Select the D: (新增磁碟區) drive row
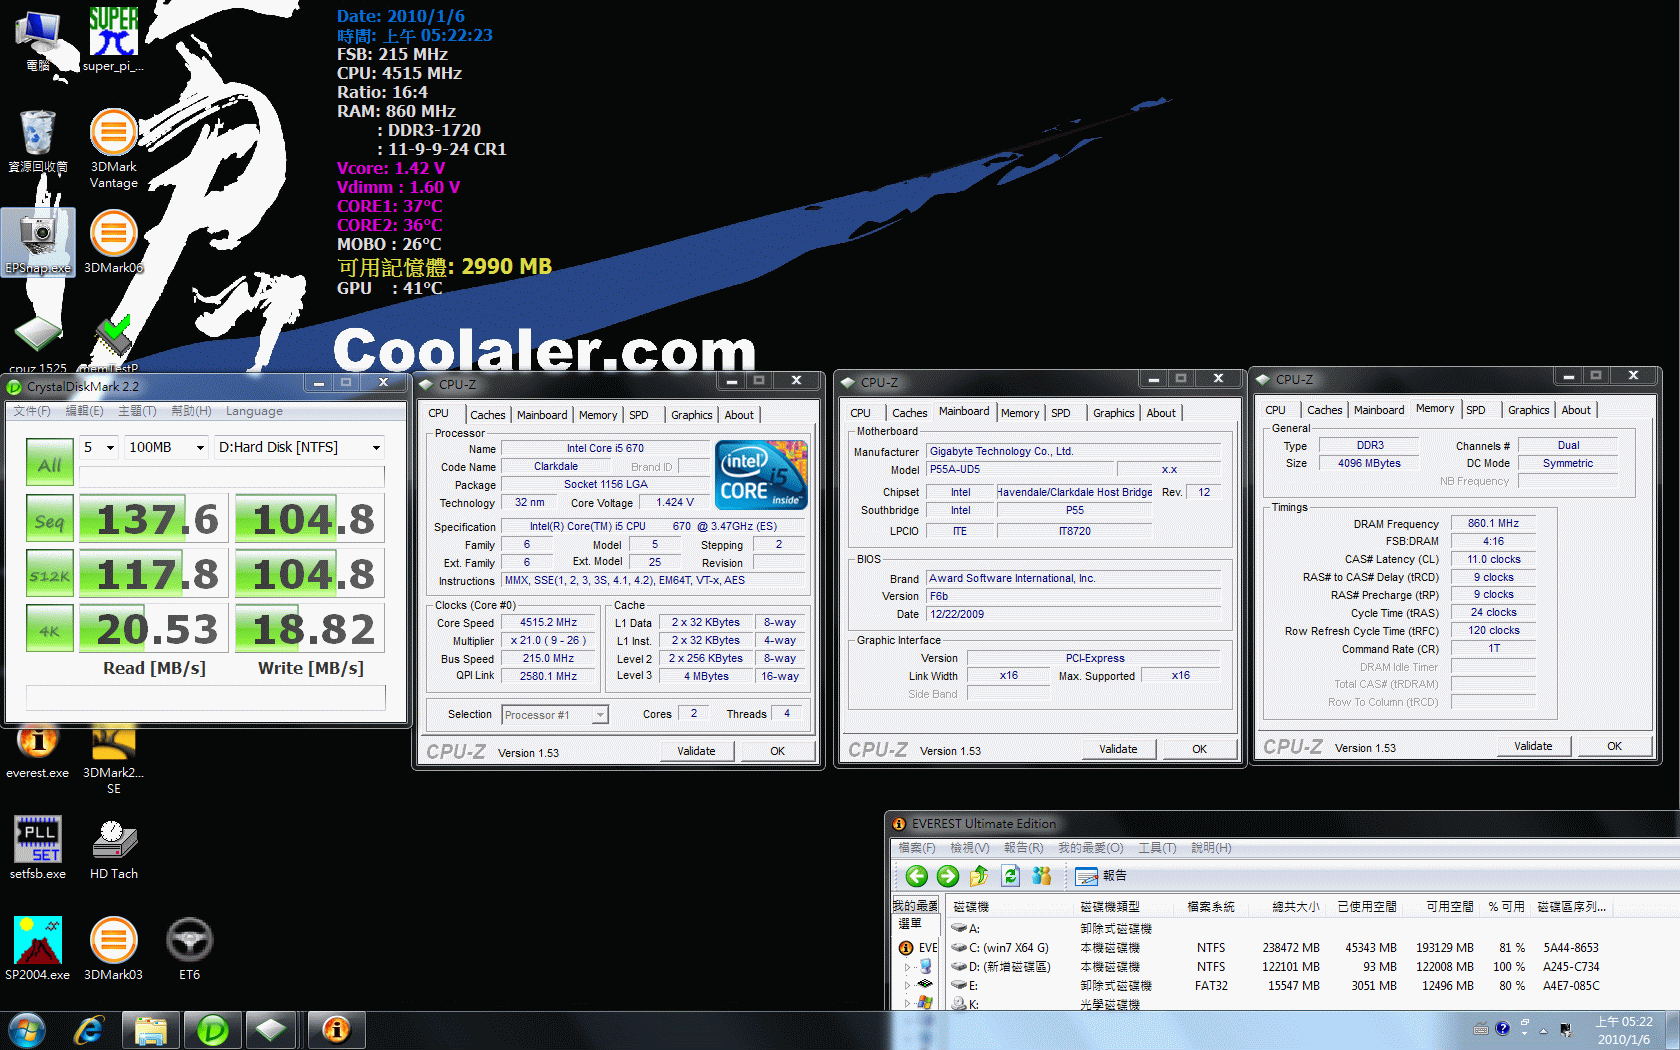 pos(1275,966)
